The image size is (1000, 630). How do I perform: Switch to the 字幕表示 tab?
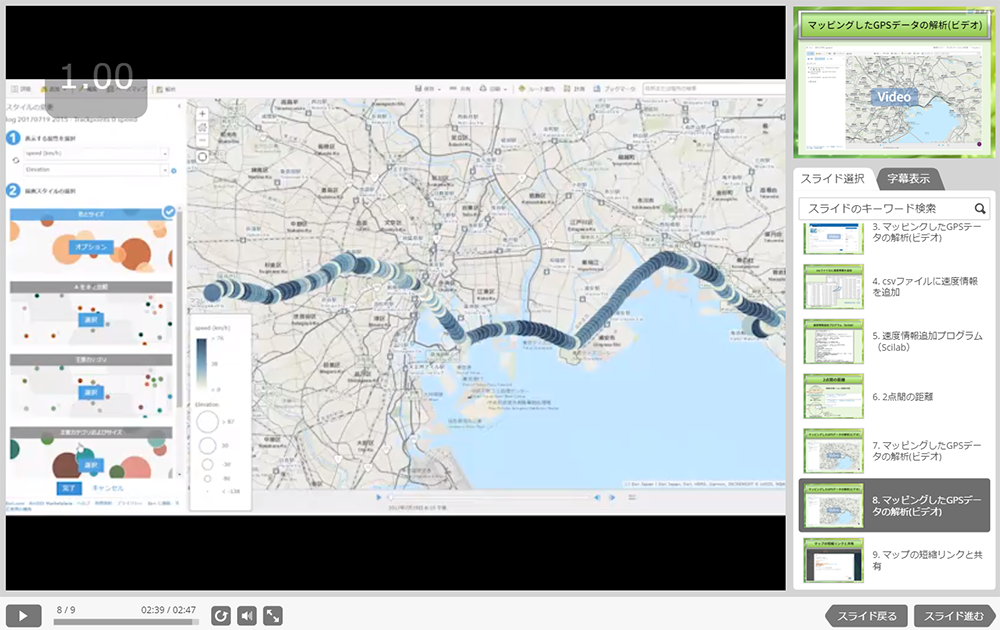point(908,179)
